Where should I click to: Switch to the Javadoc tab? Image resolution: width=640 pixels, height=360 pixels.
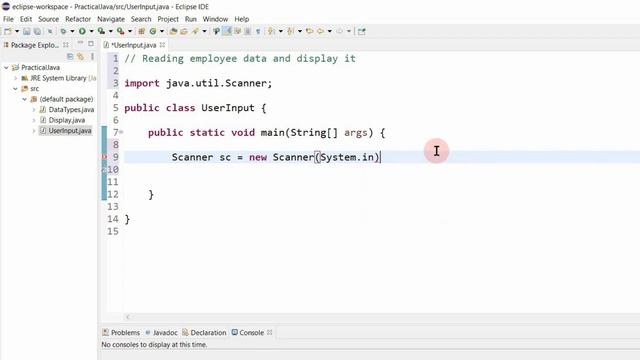tap(161, 333)
